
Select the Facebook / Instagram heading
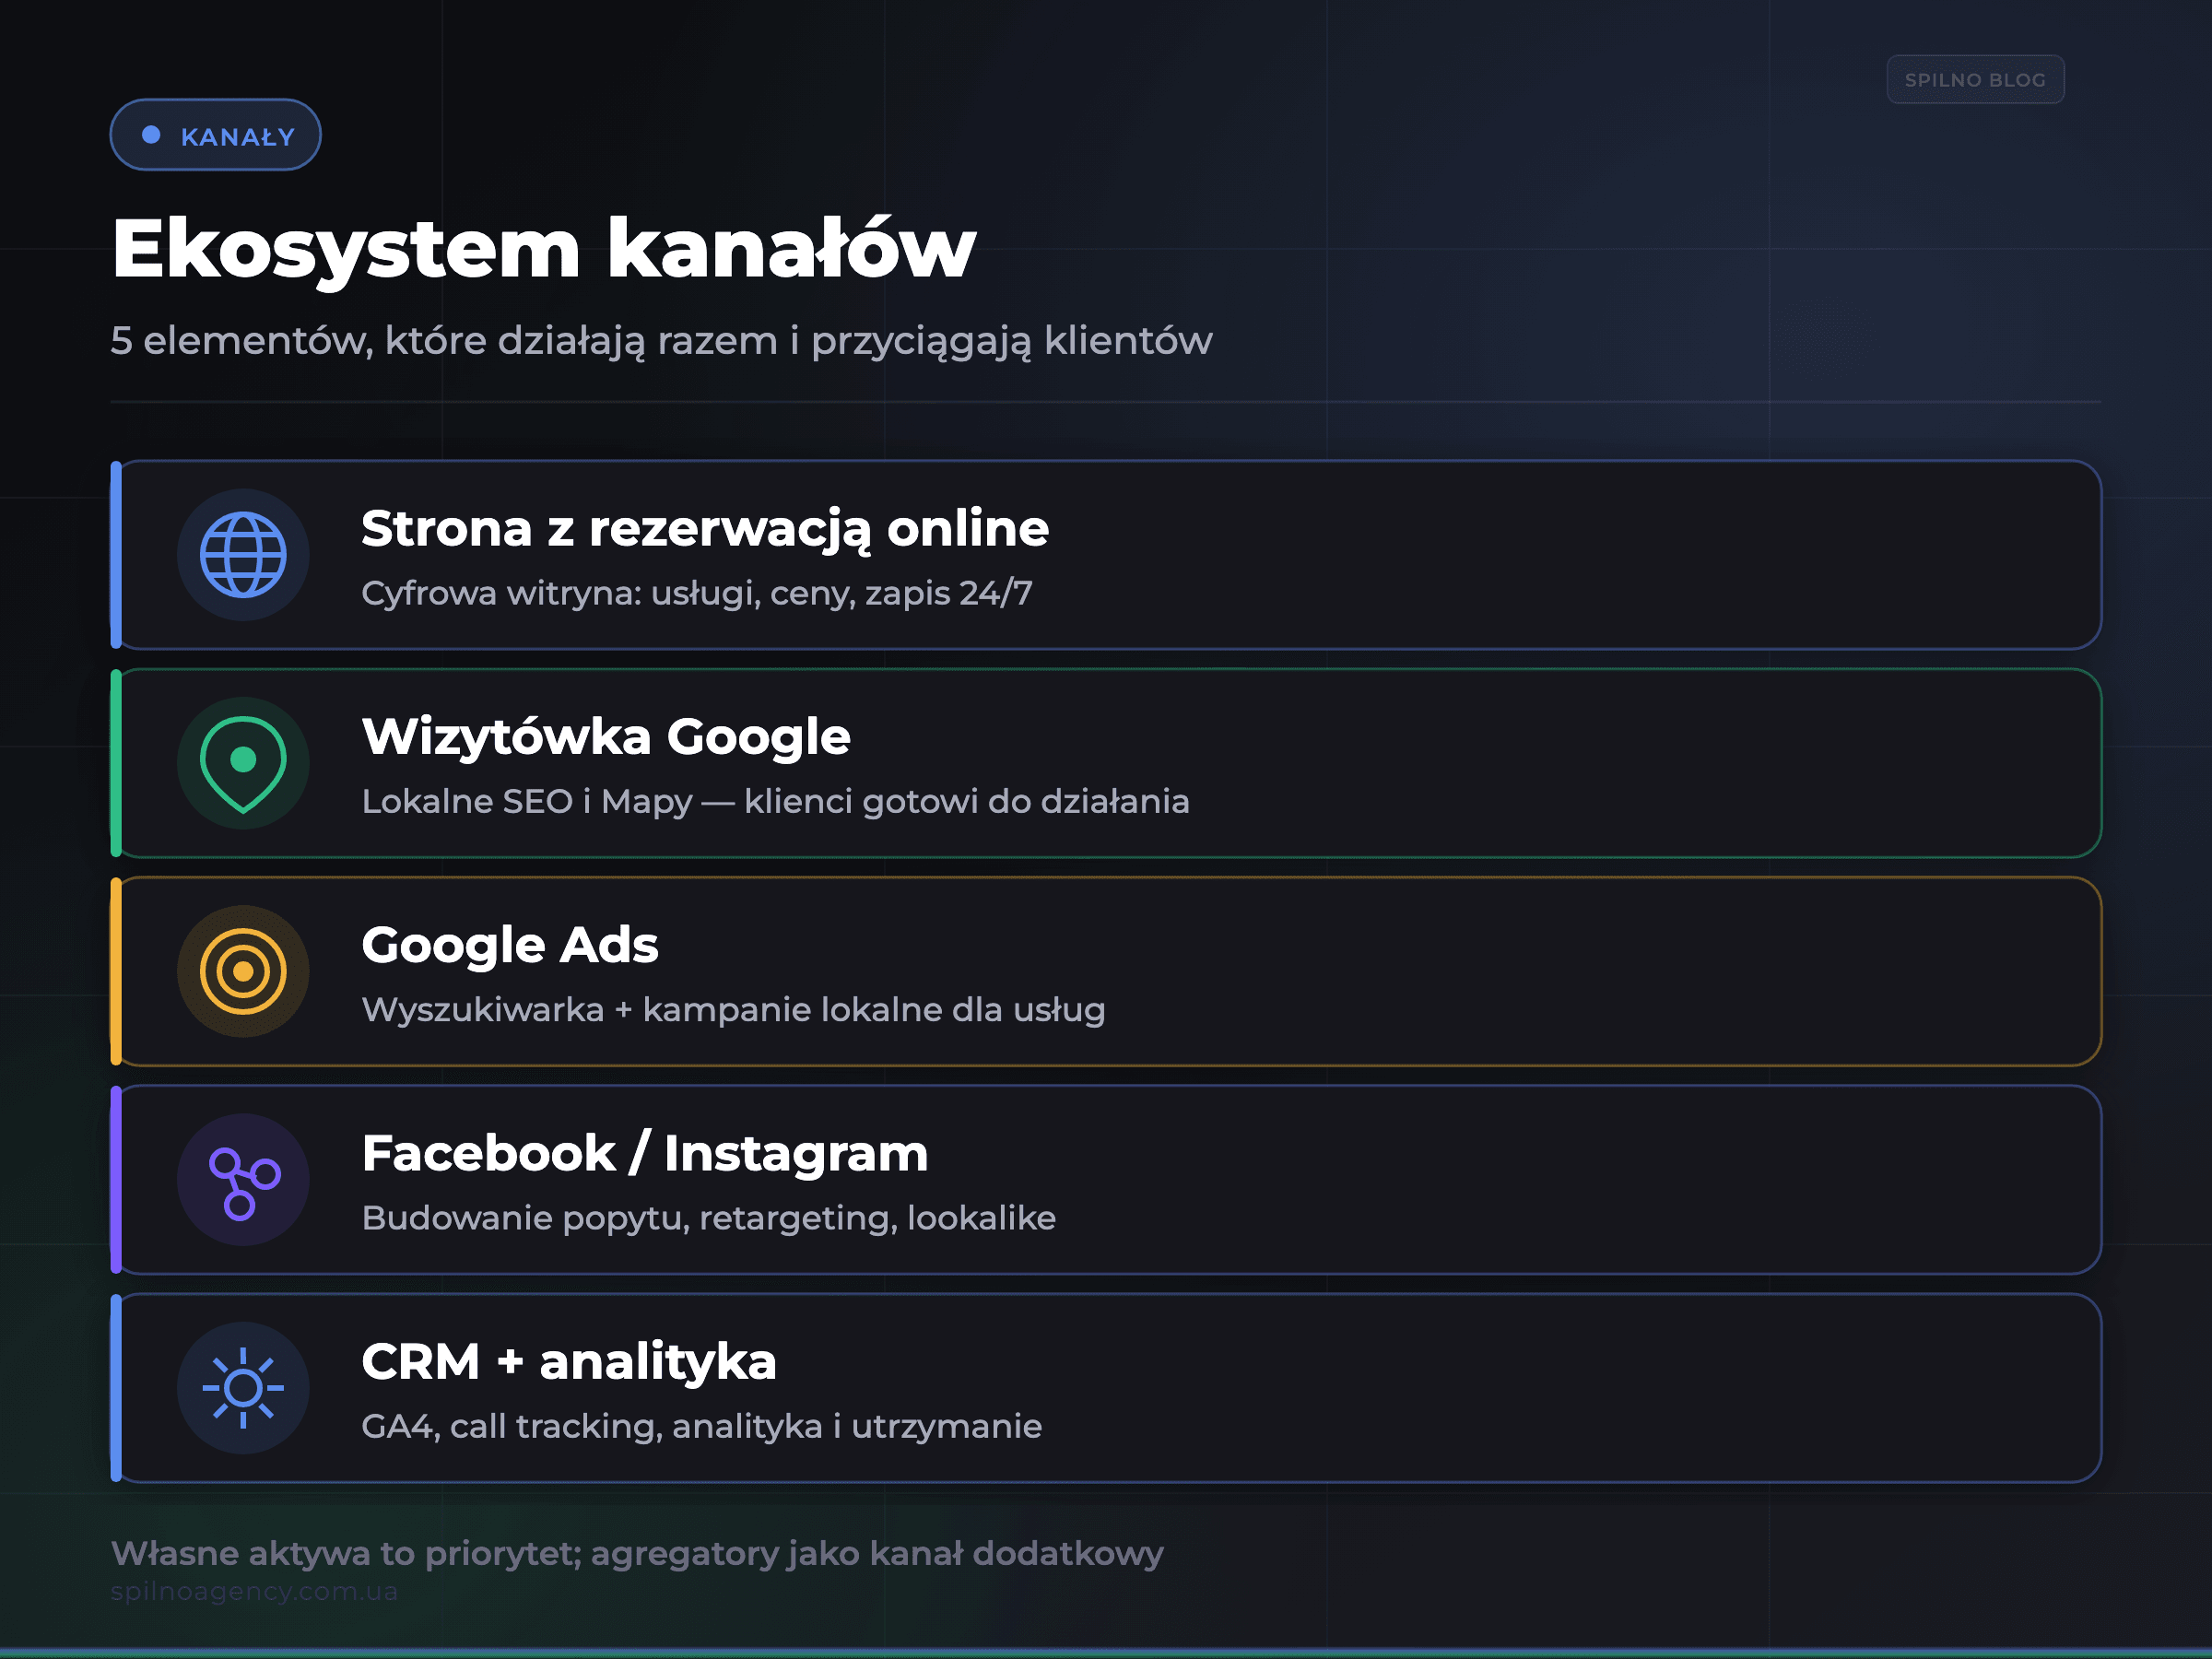coord(645,1154)
